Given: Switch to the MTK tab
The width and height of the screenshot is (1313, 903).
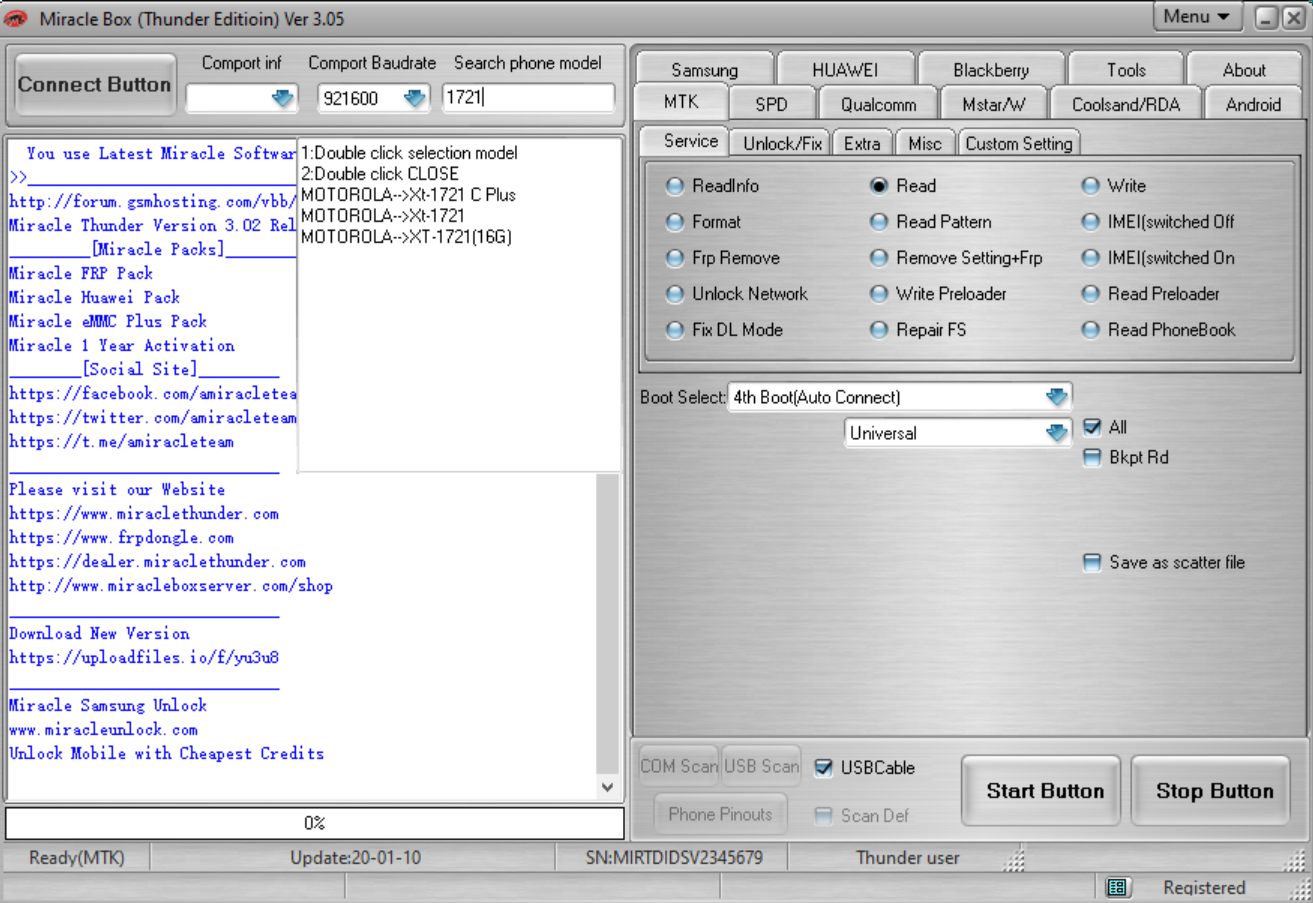Looking at the screenshot, I should pos(681,103).
